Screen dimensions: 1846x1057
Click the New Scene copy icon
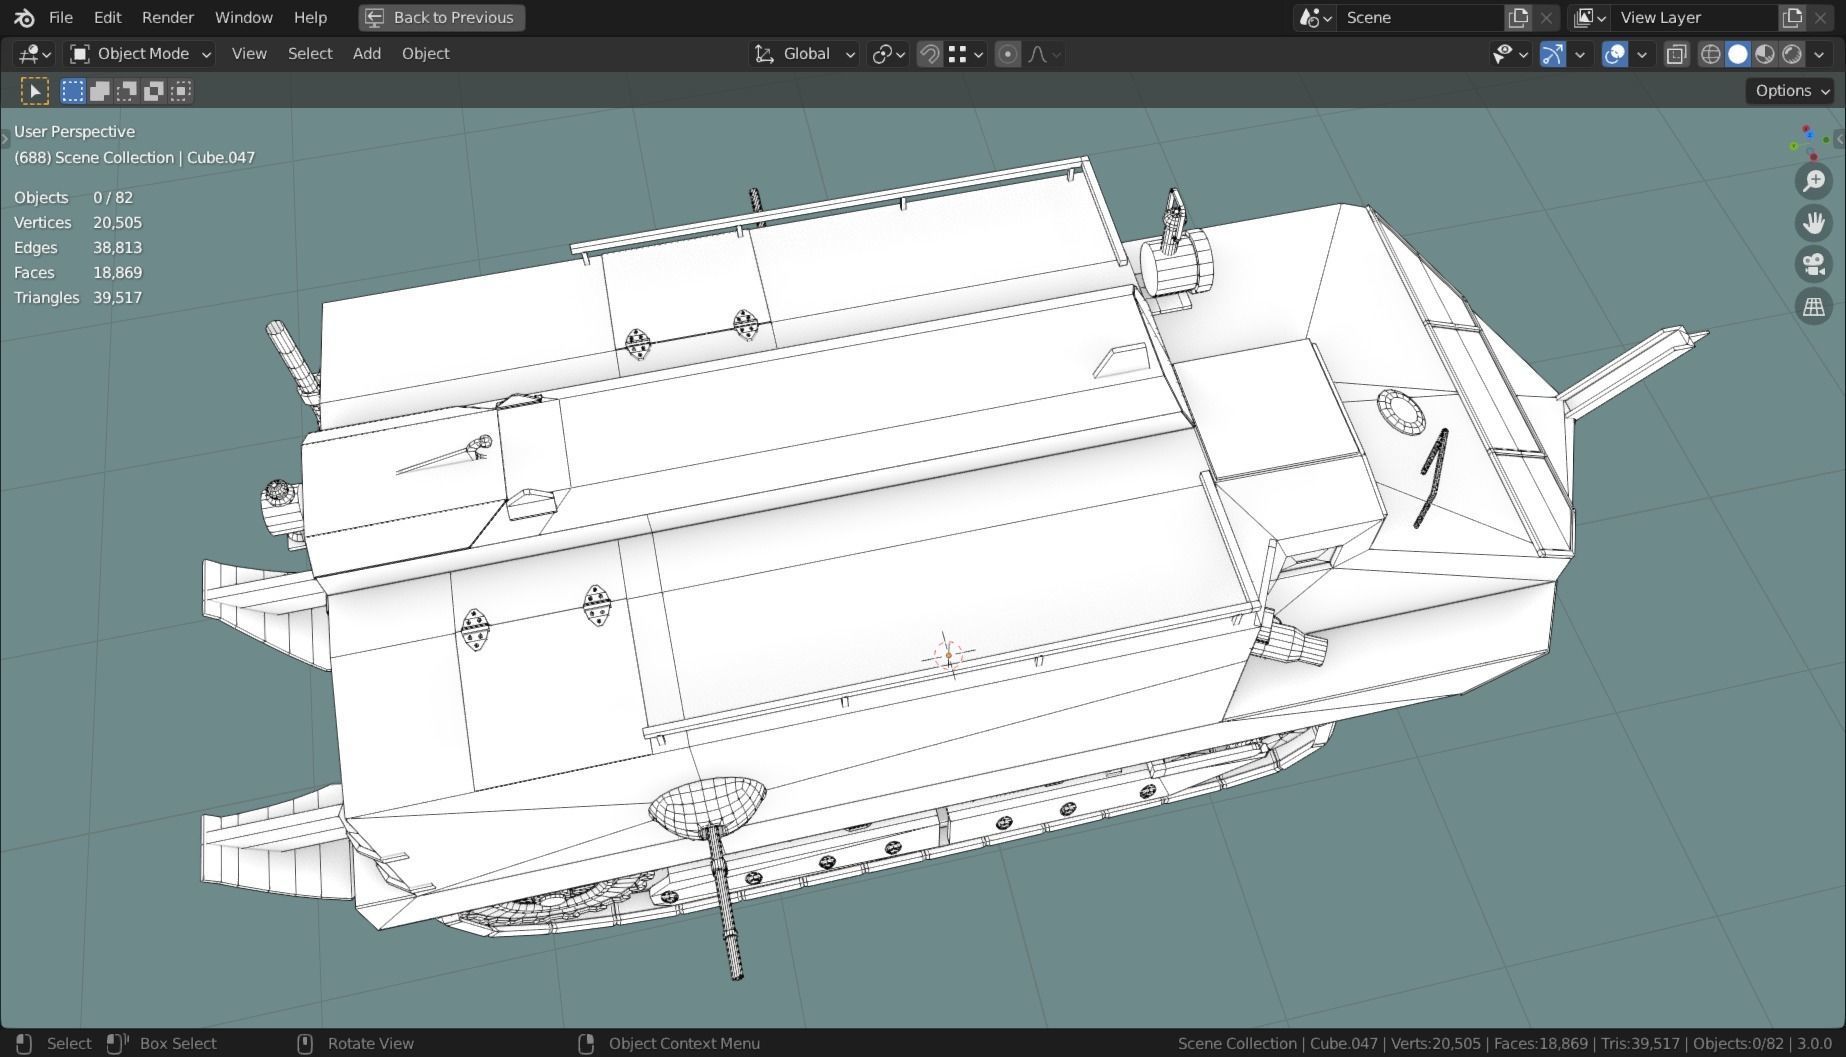tap(1518, 17)
